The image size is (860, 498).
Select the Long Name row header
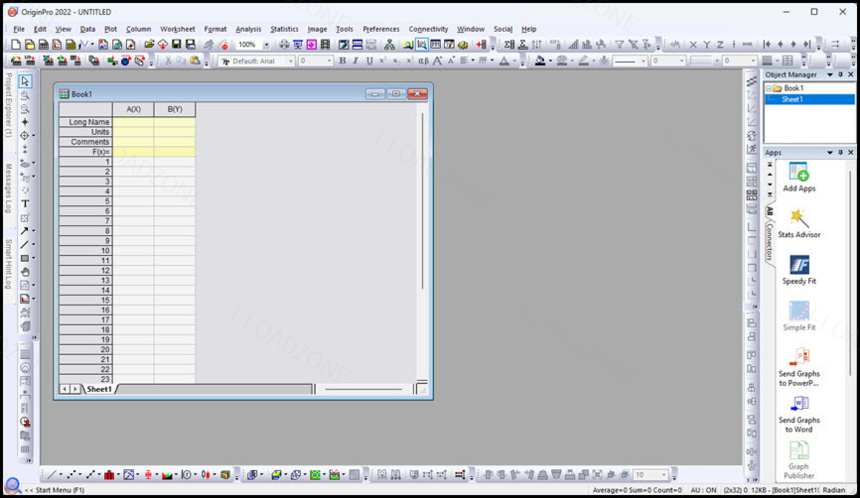[x=86, y=122]
